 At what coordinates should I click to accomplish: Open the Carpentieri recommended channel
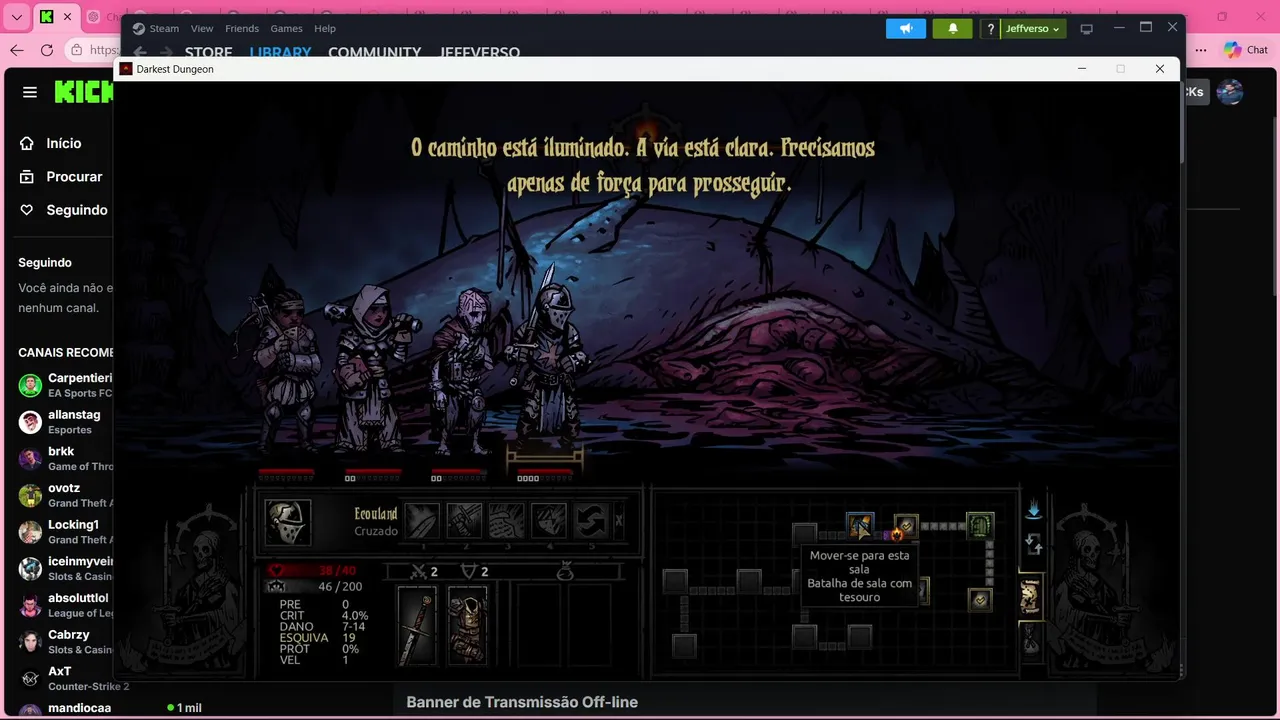coord(64,385)
